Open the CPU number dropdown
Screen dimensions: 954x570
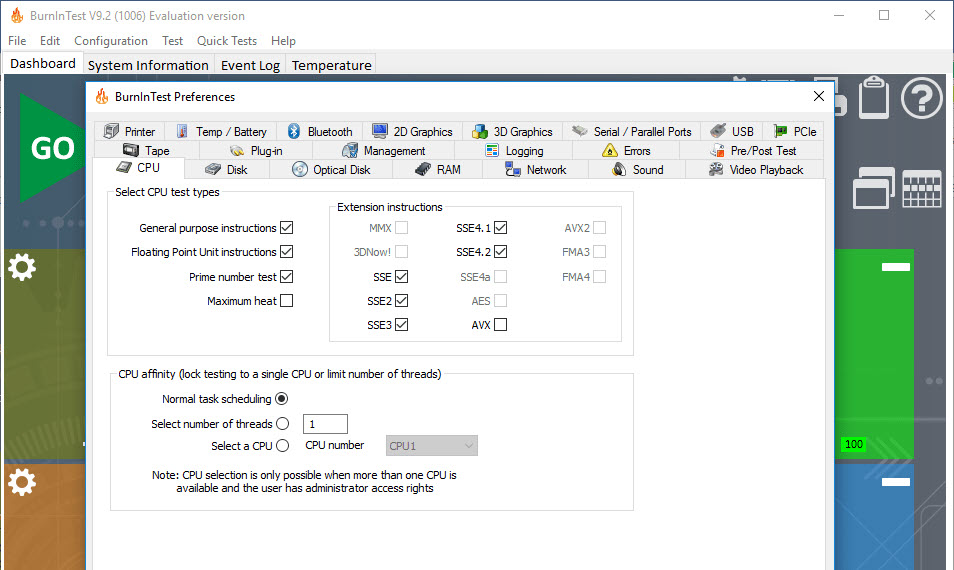tap(431, 445)
